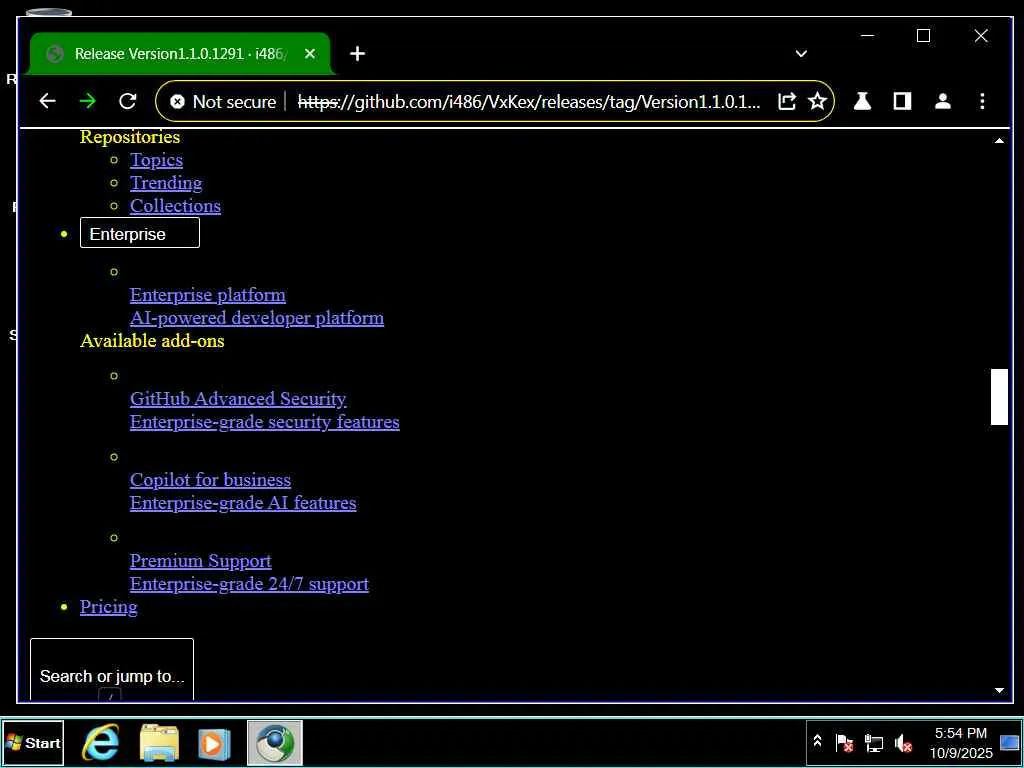1024x768 pixels.
Task: Collapse the Enterprise menu button
Action: coord(140,233)
